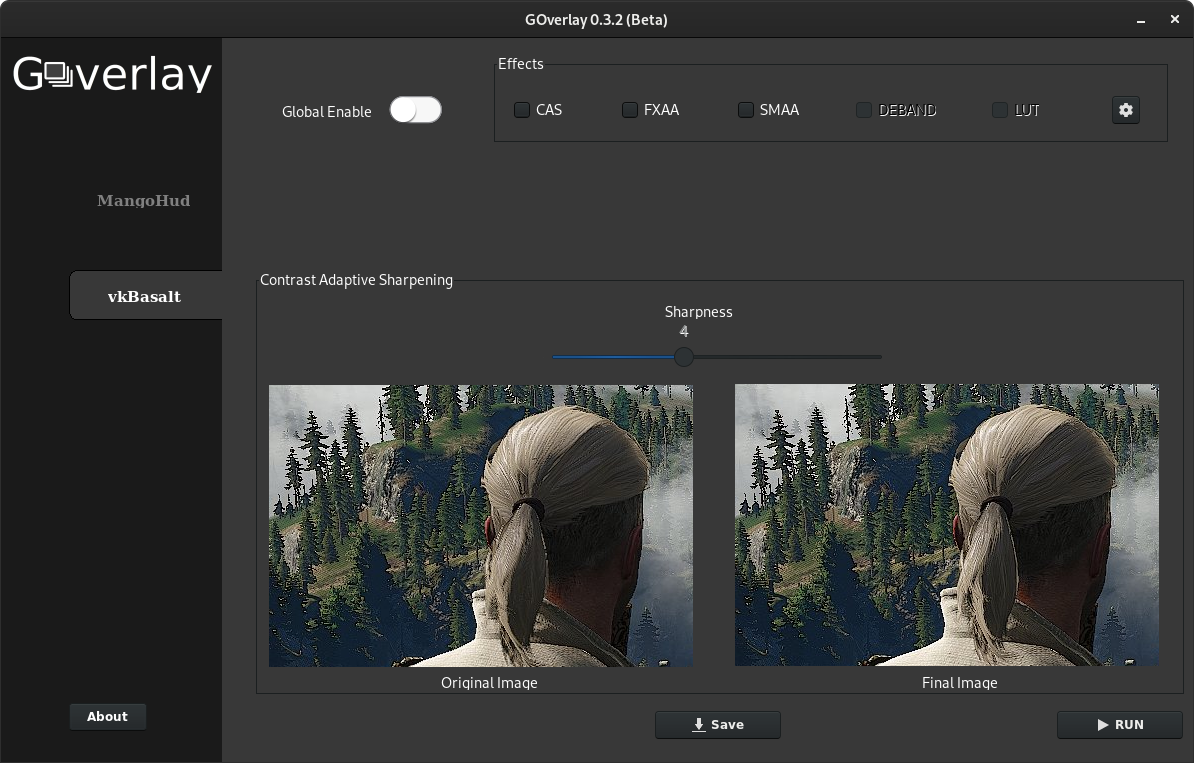Select the vkBasalt tab
The width and height of the screenshot is (1194, 763).
pyautogui.click(x=145, y=295)
